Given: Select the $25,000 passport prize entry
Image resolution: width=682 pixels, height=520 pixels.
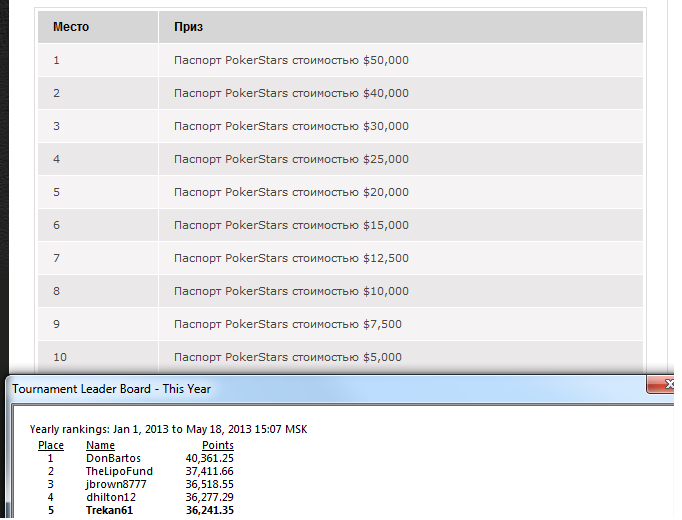Looking at the screenshot, I should [x=291, y=159].
